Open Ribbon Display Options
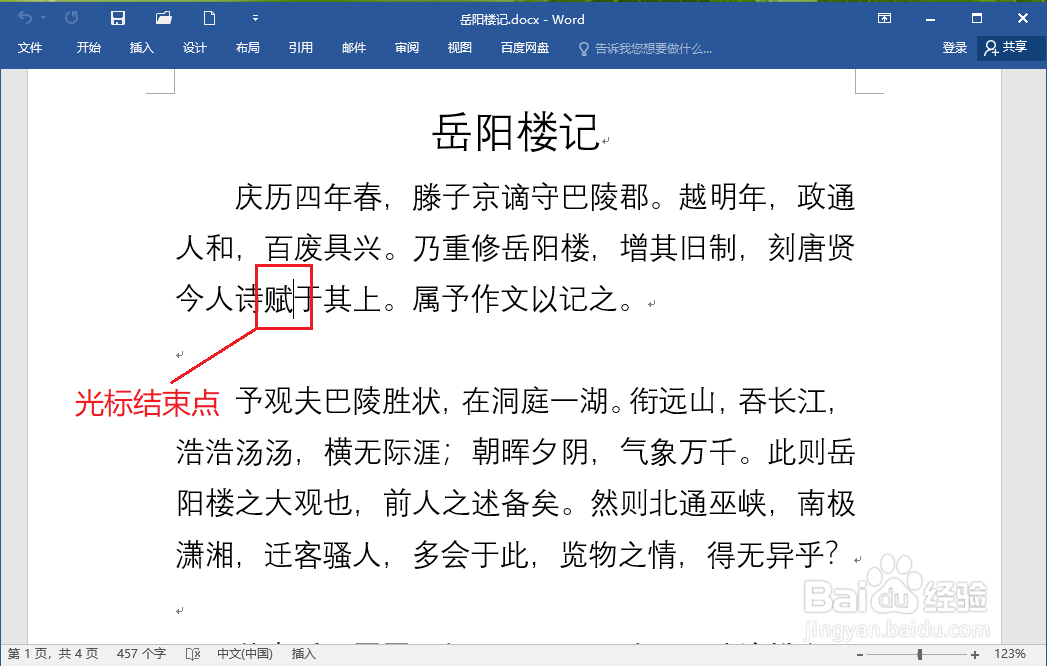 tap(885, 19)
